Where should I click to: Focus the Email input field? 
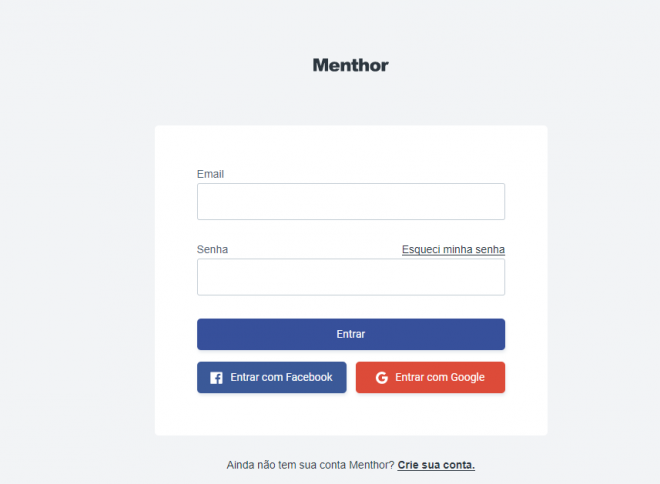coord(351,201)
